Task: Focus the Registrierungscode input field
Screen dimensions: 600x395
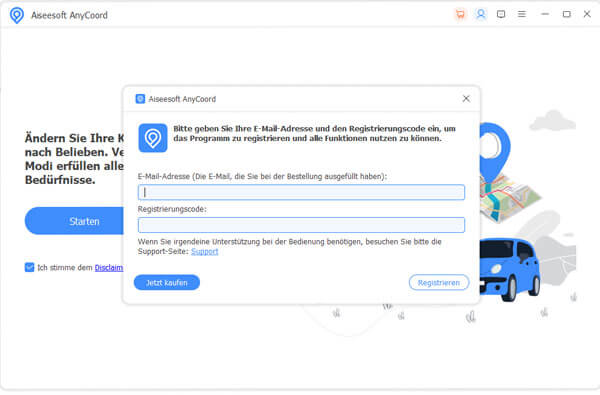Action: (x=301, y=225)
